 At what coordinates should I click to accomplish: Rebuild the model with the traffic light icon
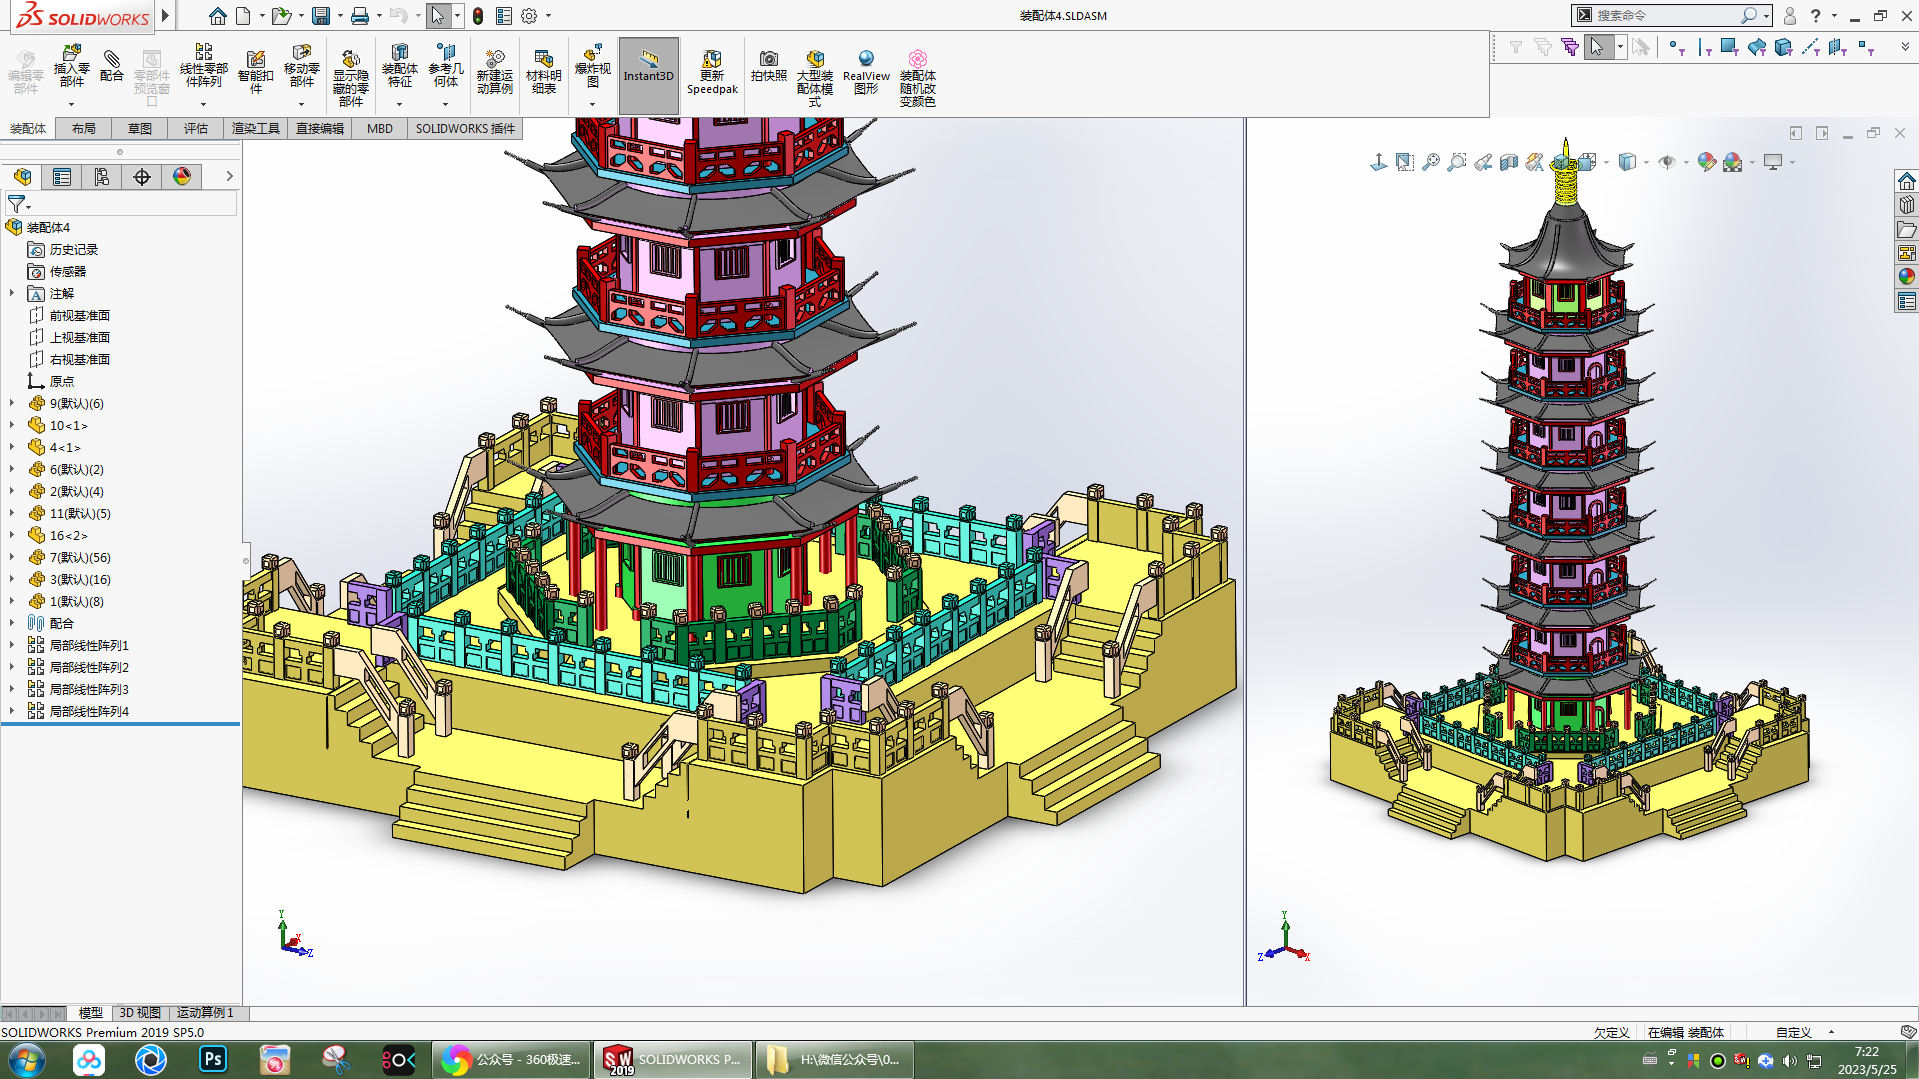pos(478,16)
